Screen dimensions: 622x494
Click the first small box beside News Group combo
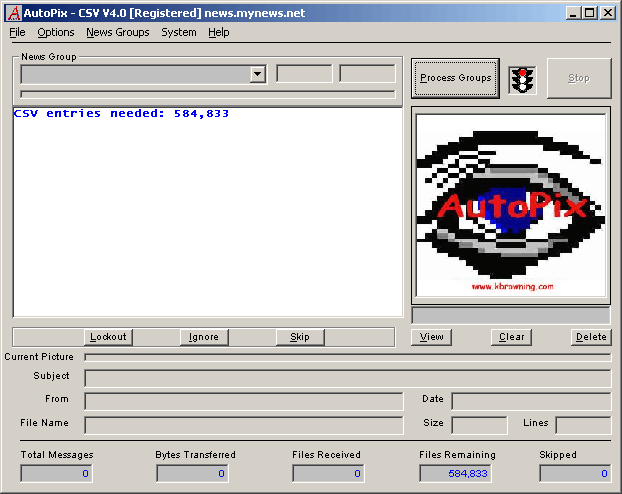(304, 74)
